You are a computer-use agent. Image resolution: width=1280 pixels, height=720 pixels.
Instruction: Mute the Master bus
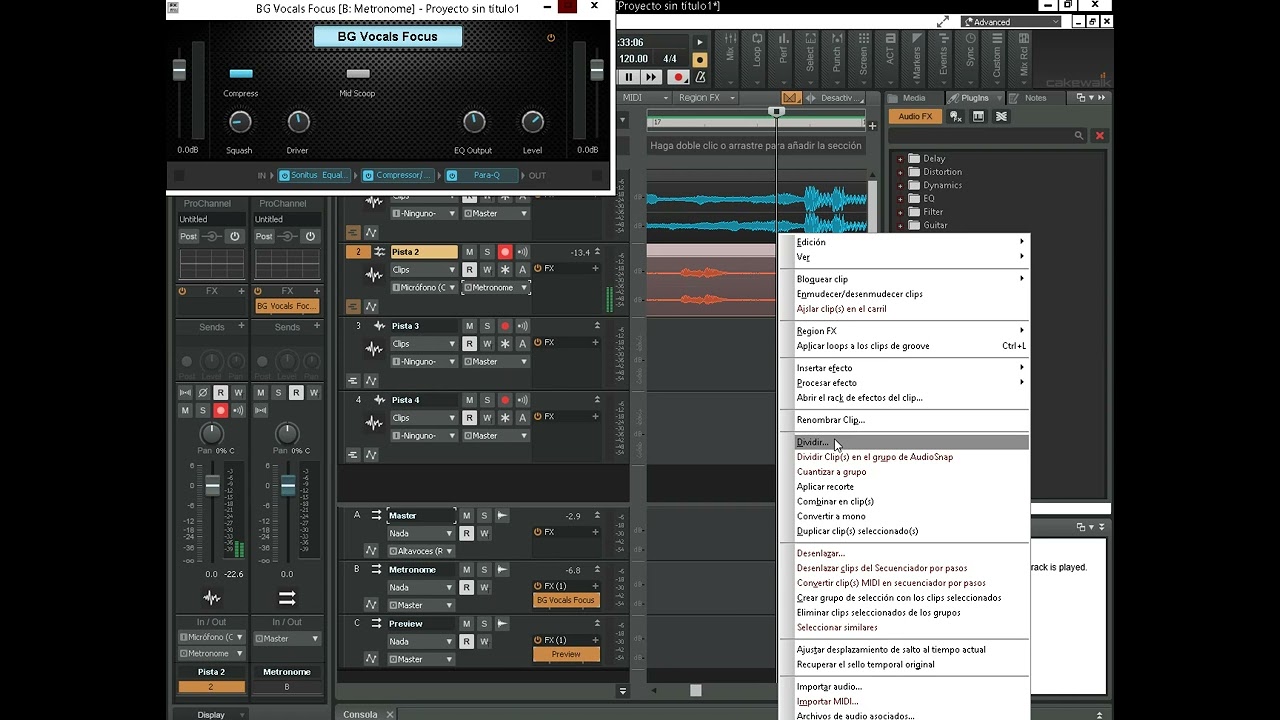466,516
